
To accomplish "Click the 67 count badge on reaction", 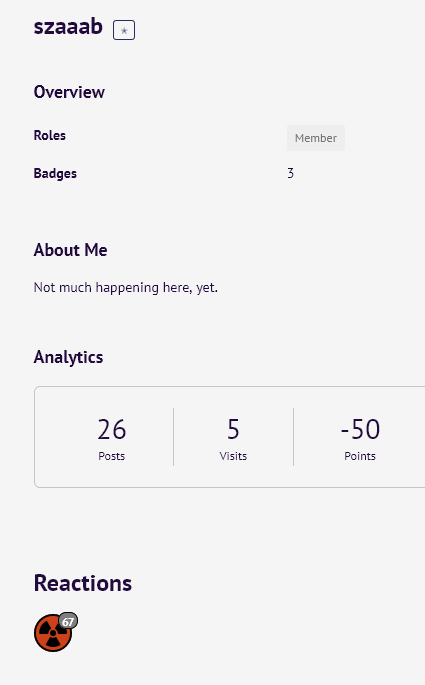I will [x=68, y=621].
